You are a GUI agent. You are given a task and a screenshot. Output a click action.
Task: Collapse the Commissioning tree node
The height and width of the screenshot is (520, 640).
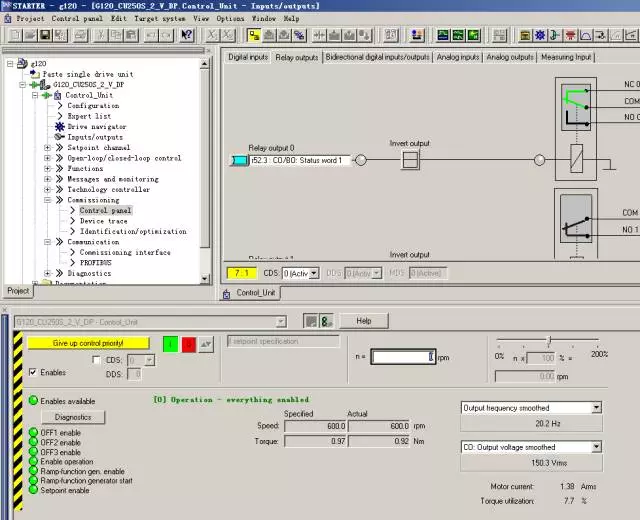[x=46, y=200]
